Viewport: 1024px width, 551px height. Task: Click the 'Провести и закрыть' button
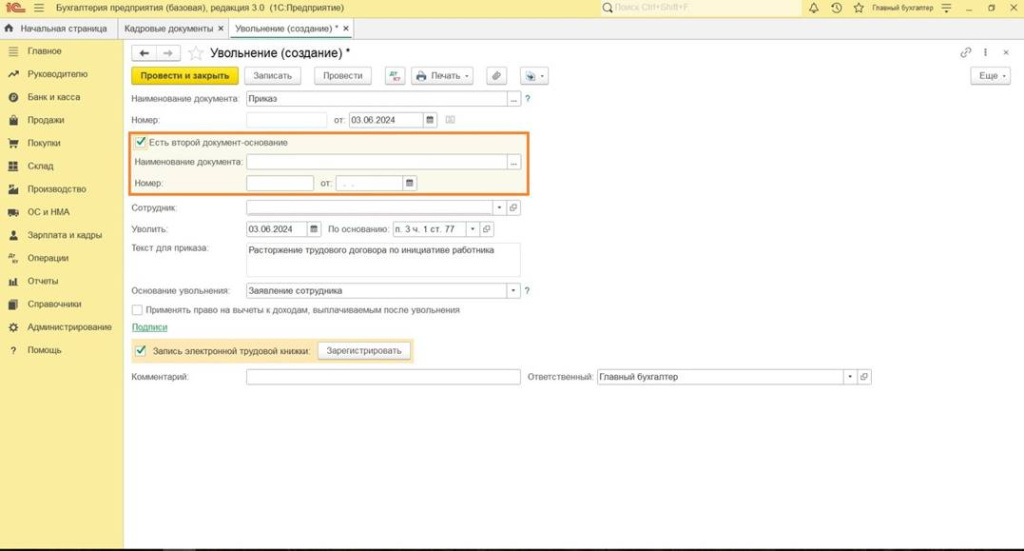(x=185, y=76)
